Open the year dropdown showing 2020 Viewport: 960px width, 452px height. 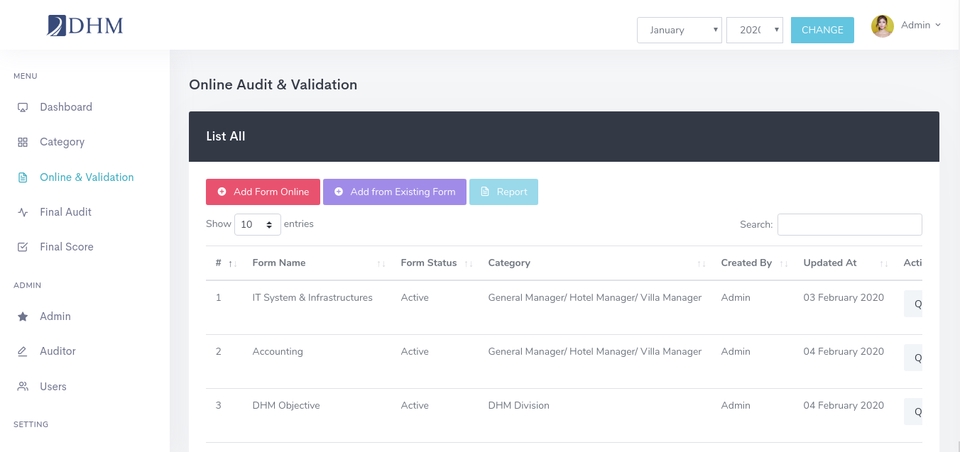point(754,30)
